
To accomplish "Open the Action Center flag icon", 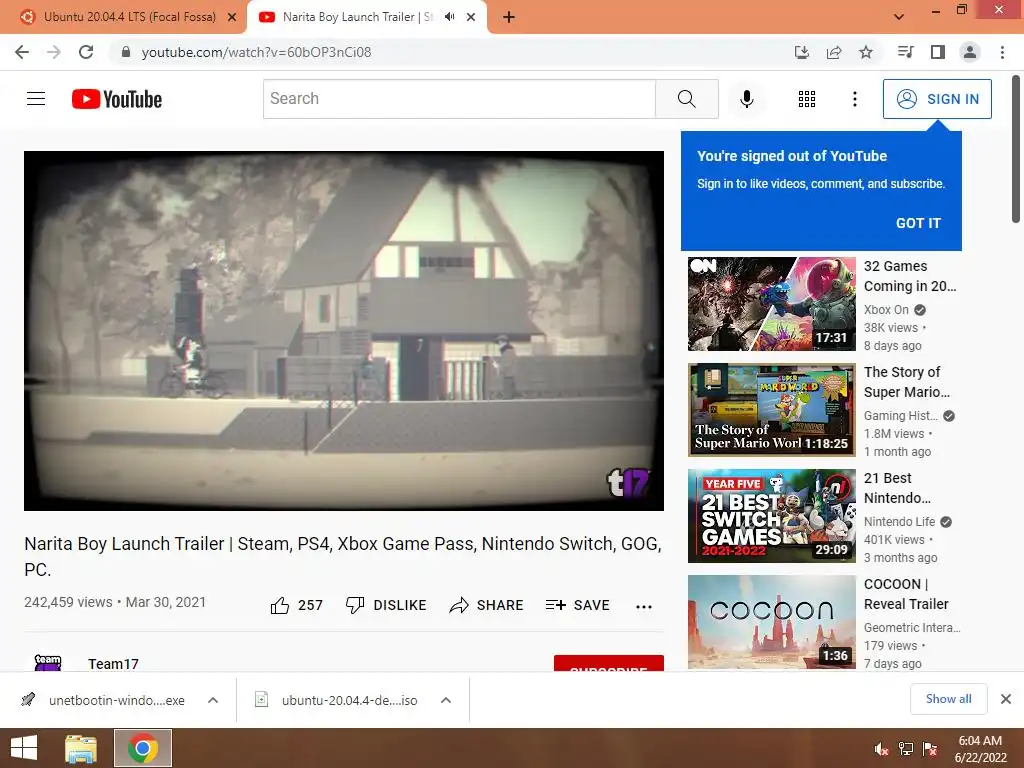I will (x=929, y=749).
